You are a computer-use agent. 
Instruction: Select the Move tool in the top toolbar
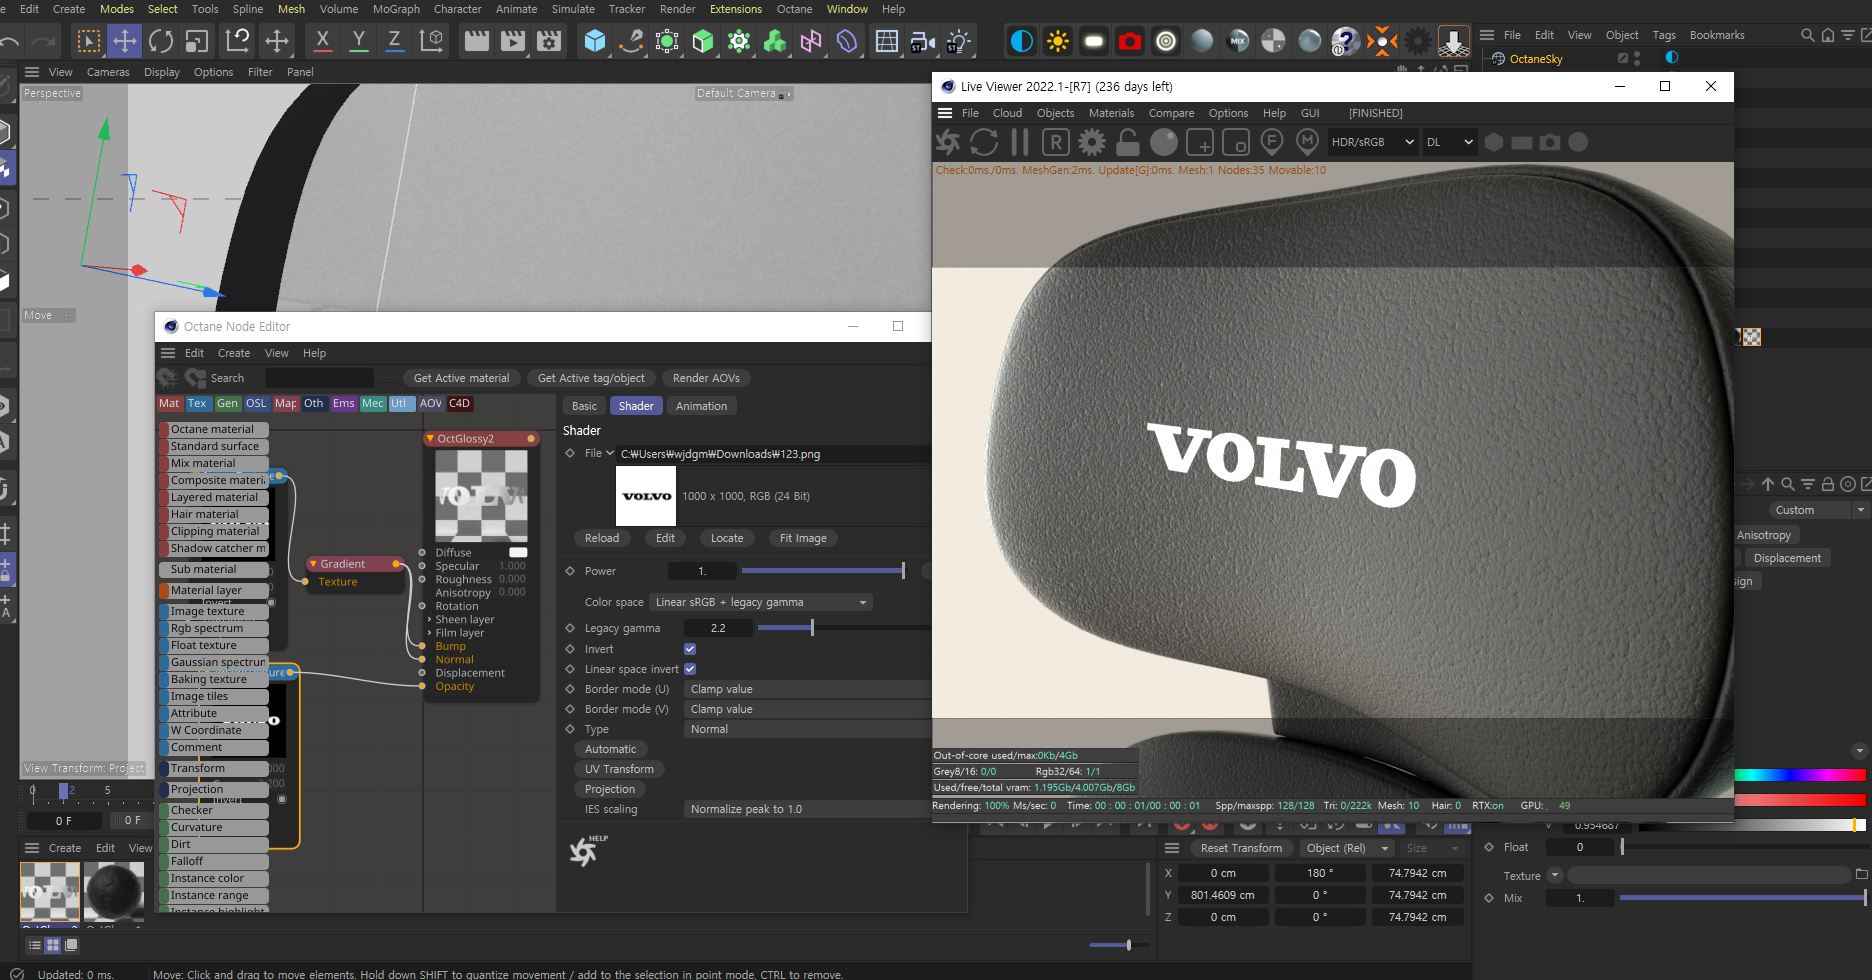(x=124, y=41)
